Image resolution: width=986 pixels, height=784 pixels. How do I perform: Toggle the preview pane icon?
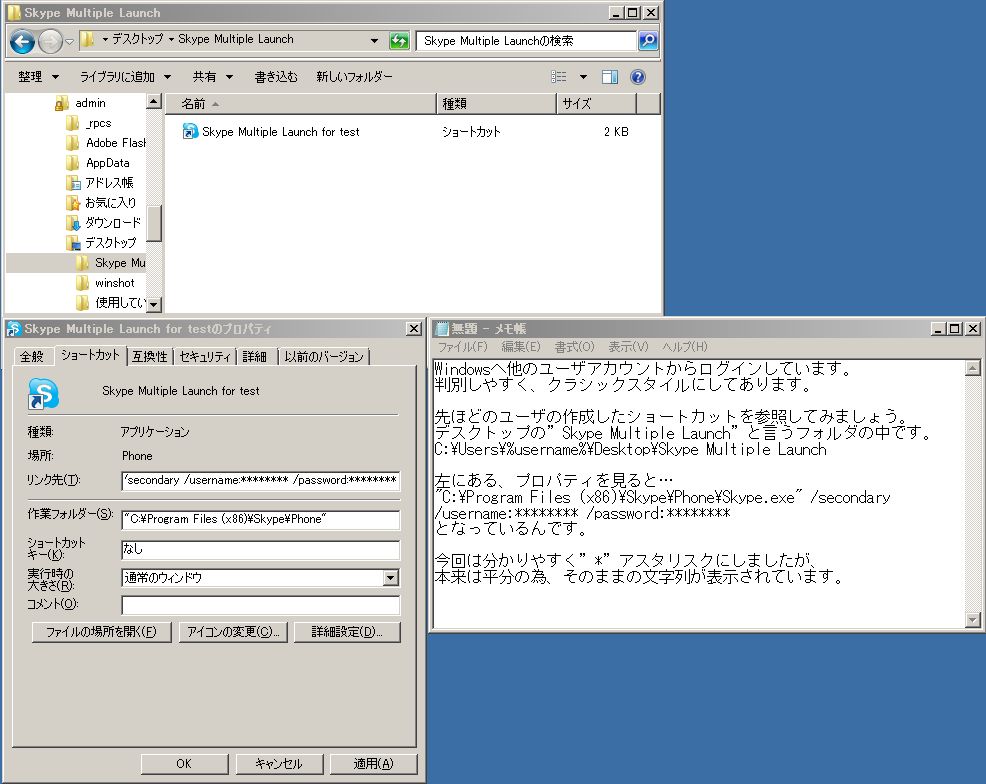[x=610, y=77]
